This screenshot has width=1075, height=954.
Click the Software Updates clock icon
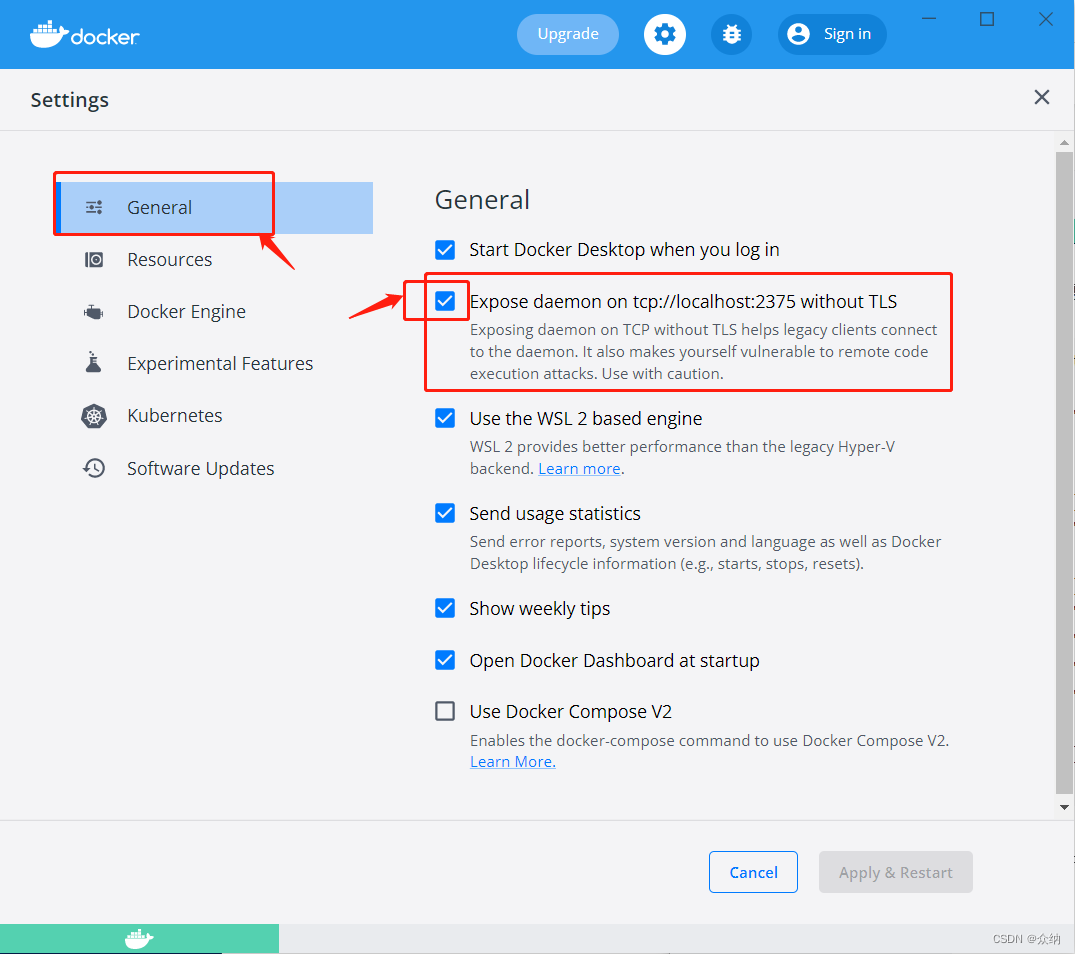(93, 467)
